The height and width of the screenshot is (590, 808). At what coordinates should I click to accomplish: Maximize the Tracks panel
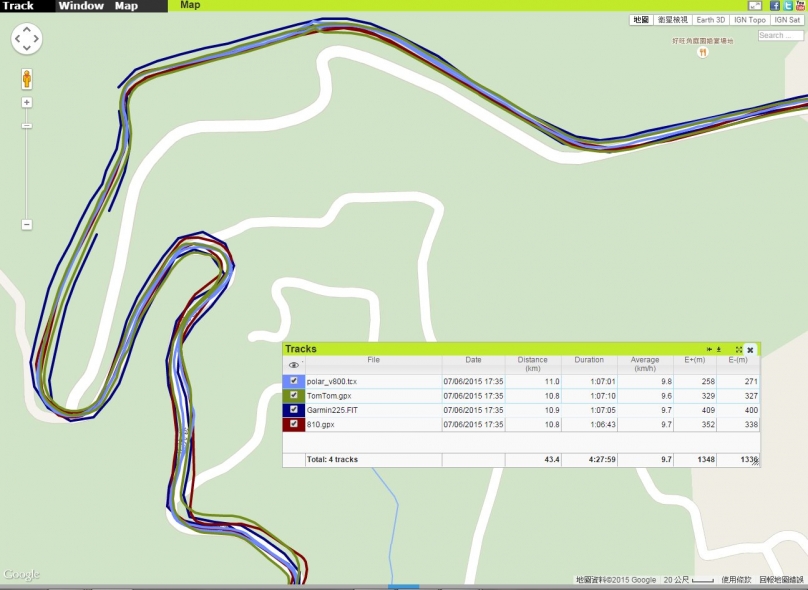(x=738, y=350)
